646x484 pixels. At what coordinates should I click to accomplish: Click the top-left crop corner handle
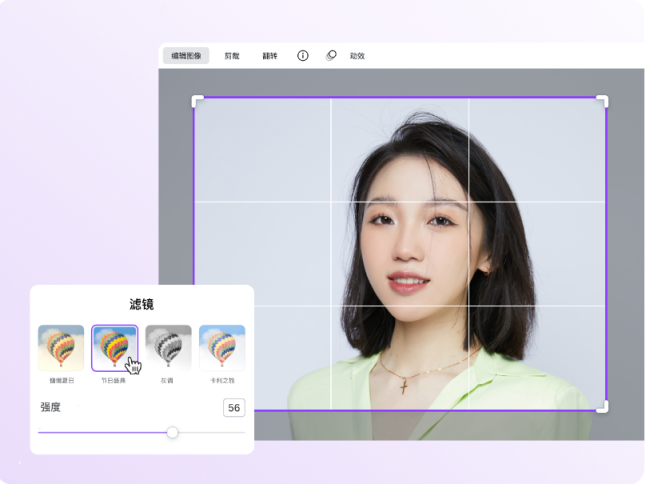coord(197,101)
